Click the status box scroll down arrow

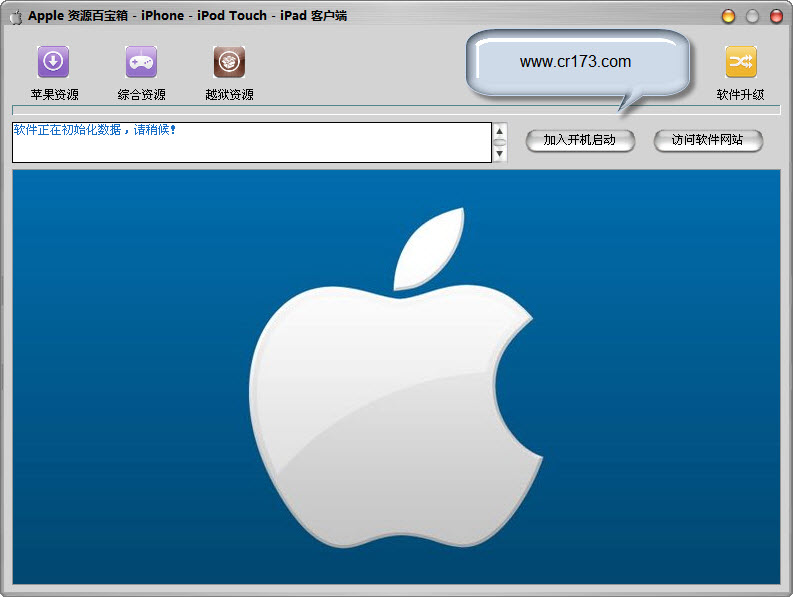(x=500, y=153)
